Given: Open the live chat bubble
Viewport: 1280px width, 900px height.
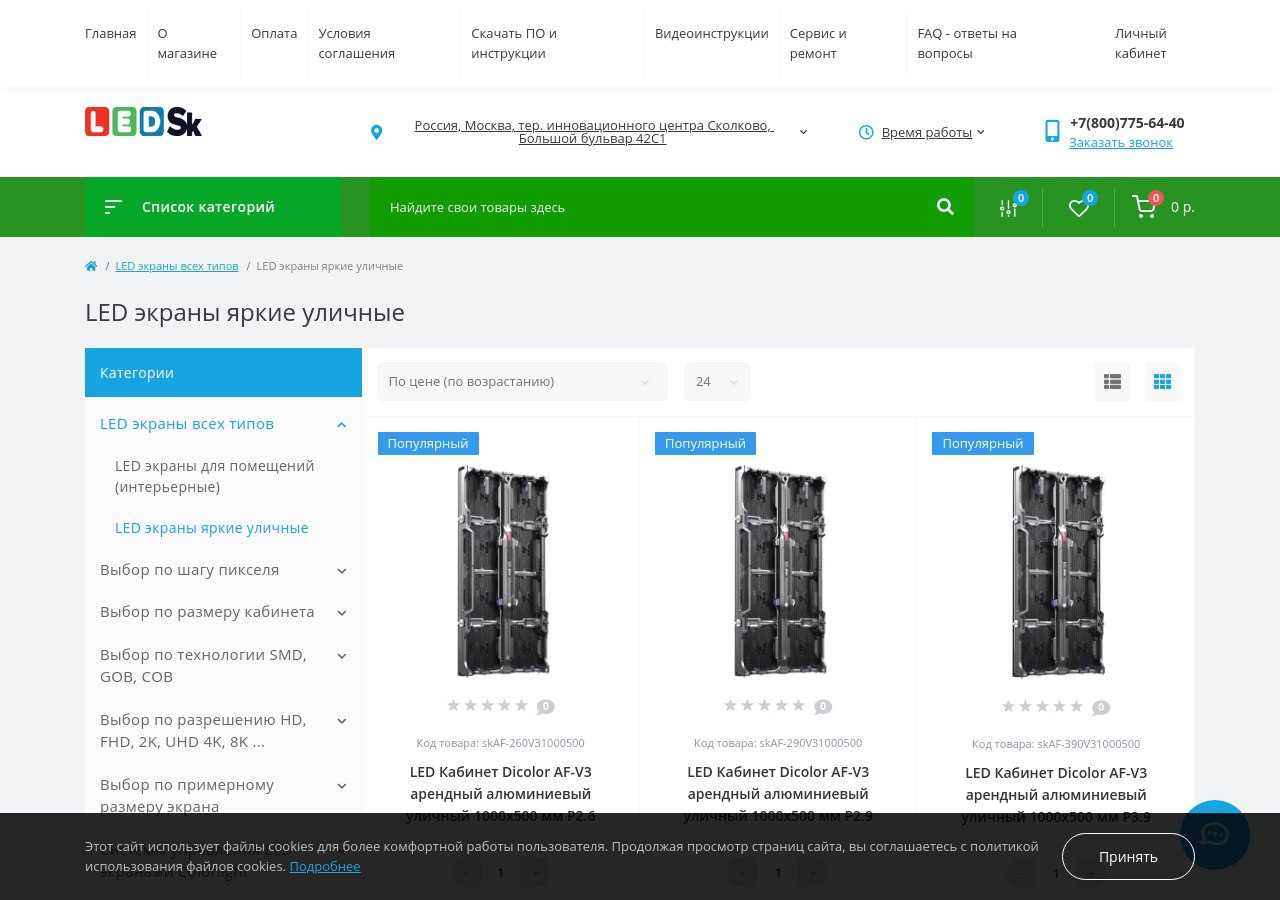Looking at the screenshot, I should coord(1215,835).
